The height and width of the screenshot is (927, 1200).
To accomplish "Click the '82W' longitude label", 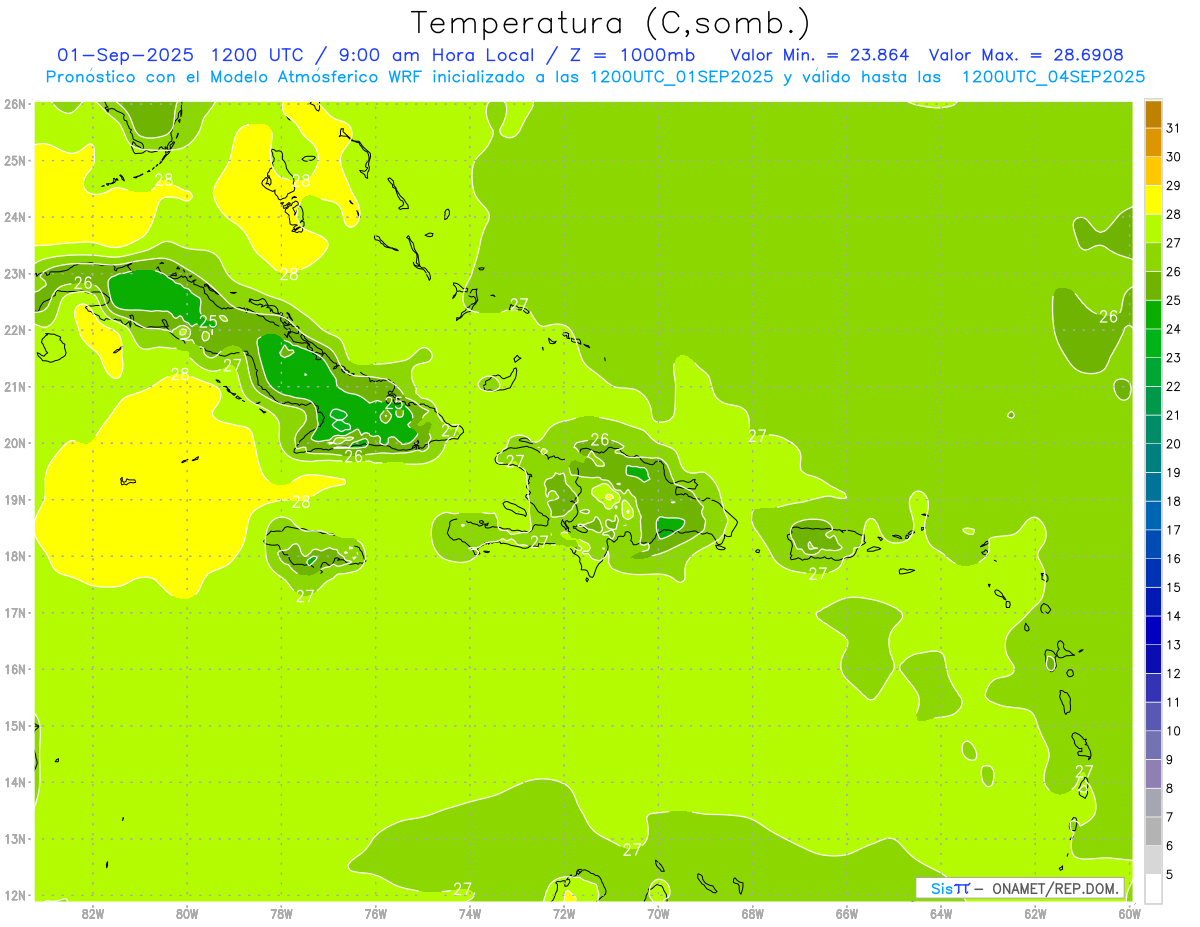I will click(93, 912).
